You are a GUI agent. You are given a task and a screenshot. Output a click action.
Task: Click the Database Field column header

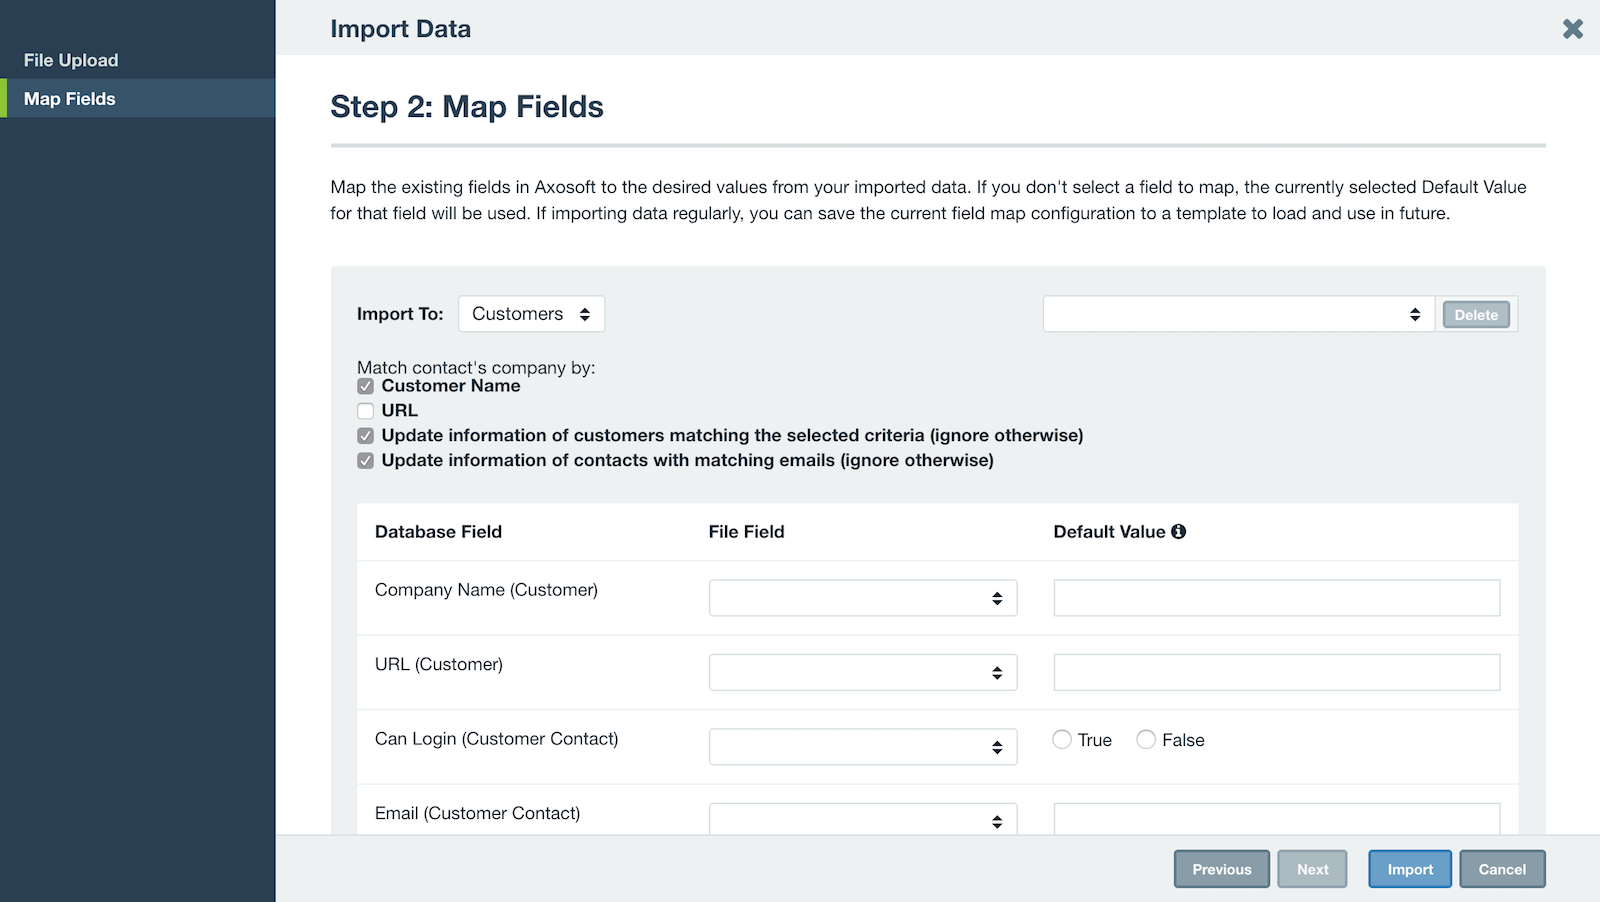[x=438, y=532]
